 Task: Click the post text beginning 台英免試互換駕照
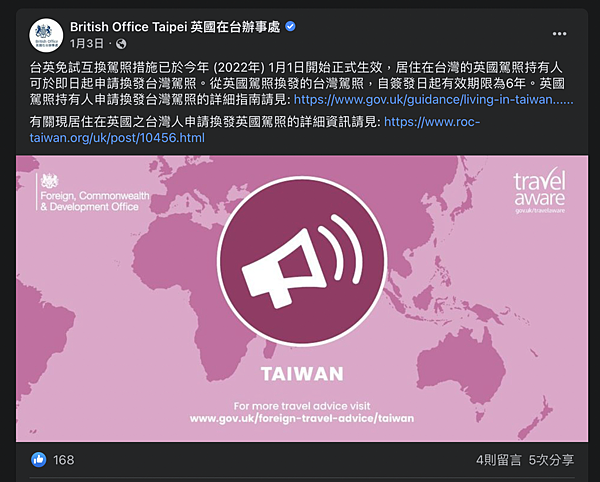pos(302,83)
